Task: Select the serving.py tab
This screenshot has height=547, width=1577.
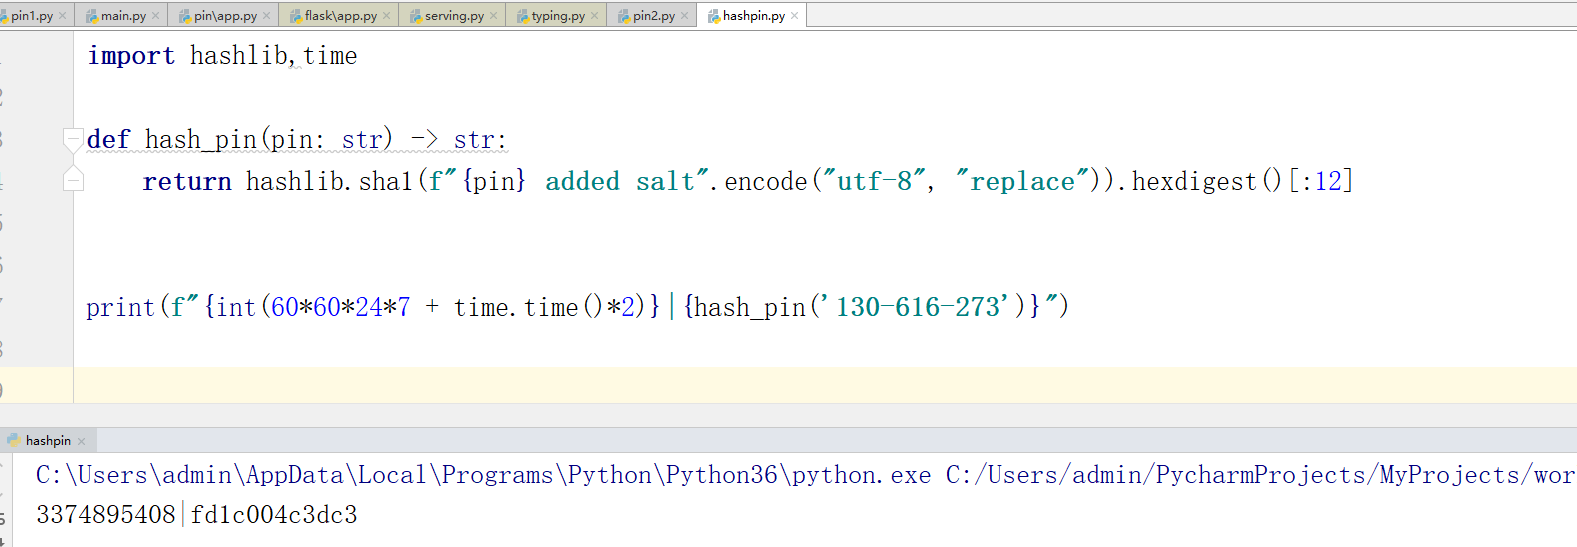Action: point(453,16)
